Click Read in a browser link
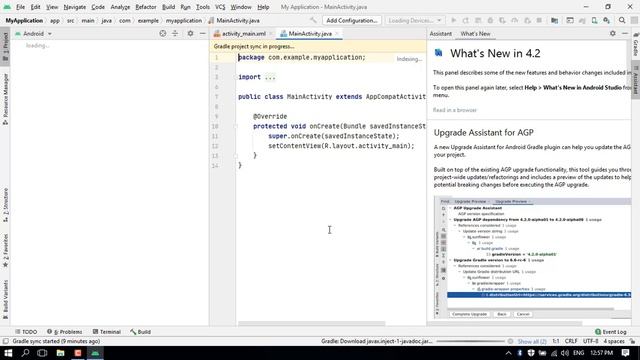This screenshot has width=640, height=360. tap(454, 110)
